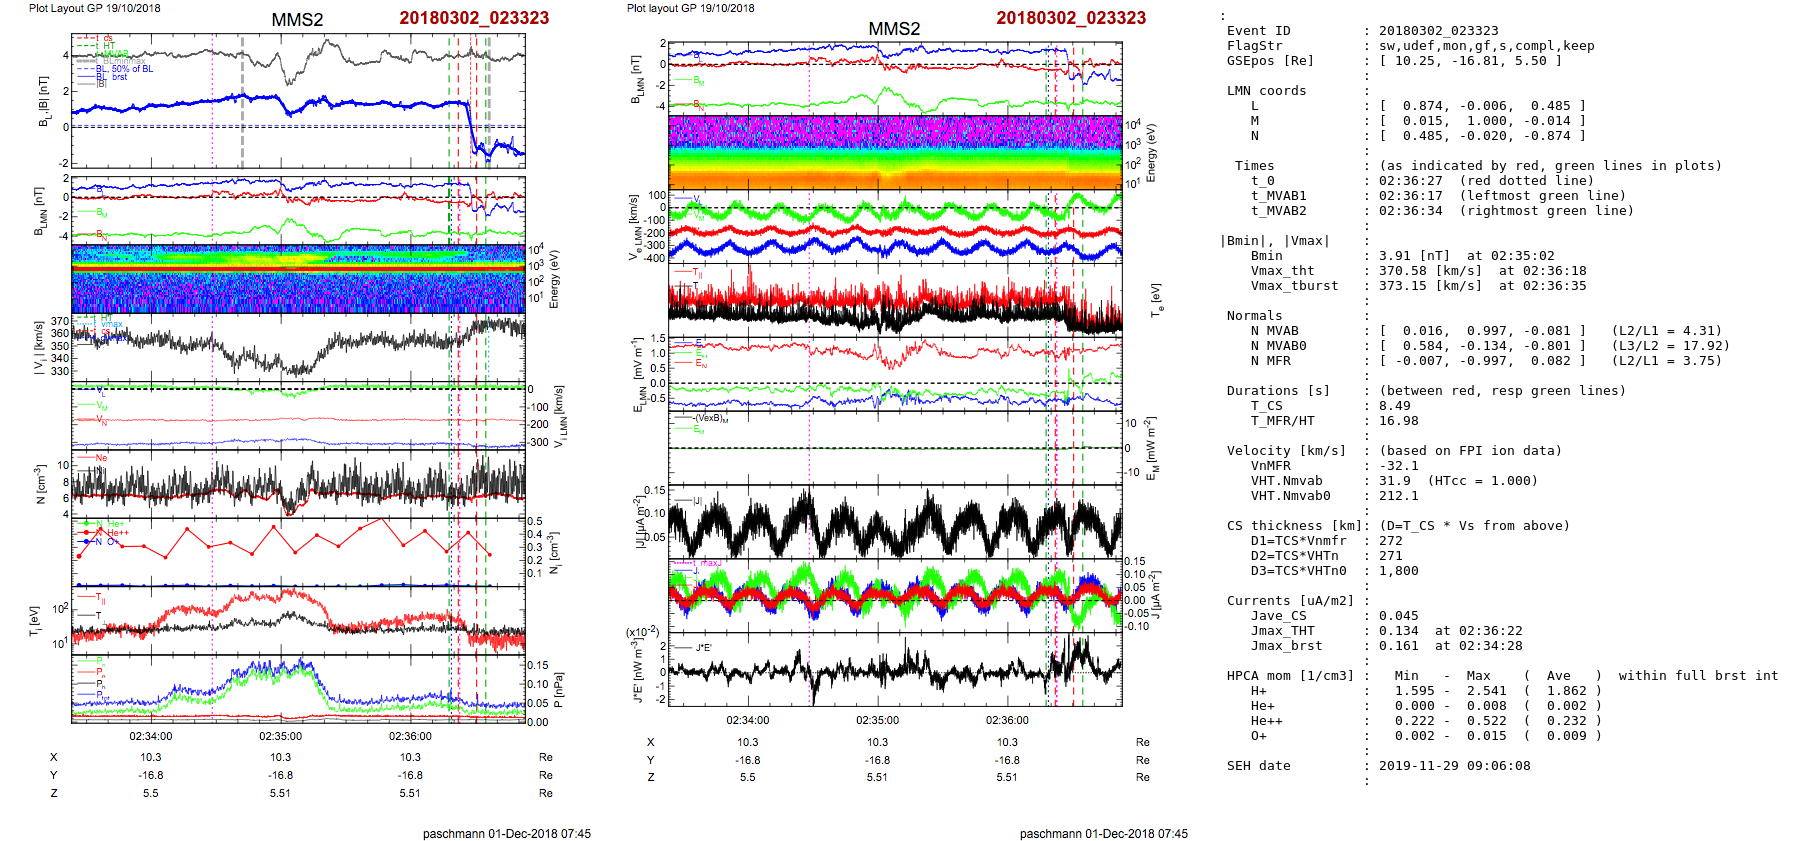Click the Bmin value of 3.91 nT
Image resolution: width=1804 pixels, height=841 pixels.
[x=1416, y=256]
